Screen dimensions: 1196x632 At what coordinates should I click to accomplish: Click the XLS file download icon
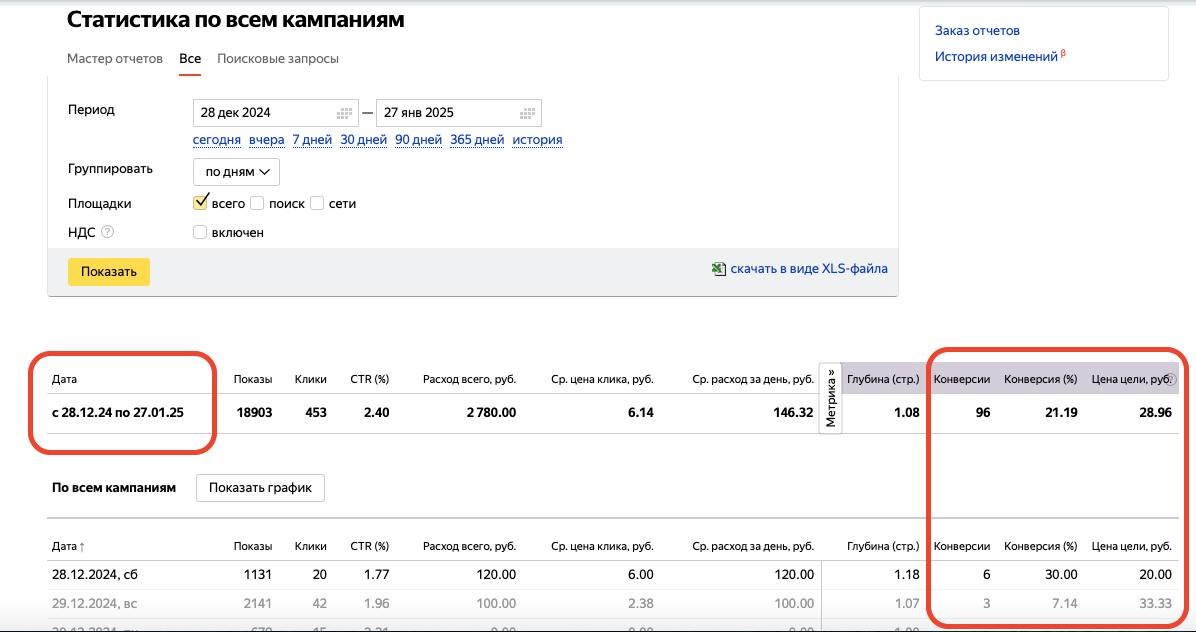(x=718, y=269)
